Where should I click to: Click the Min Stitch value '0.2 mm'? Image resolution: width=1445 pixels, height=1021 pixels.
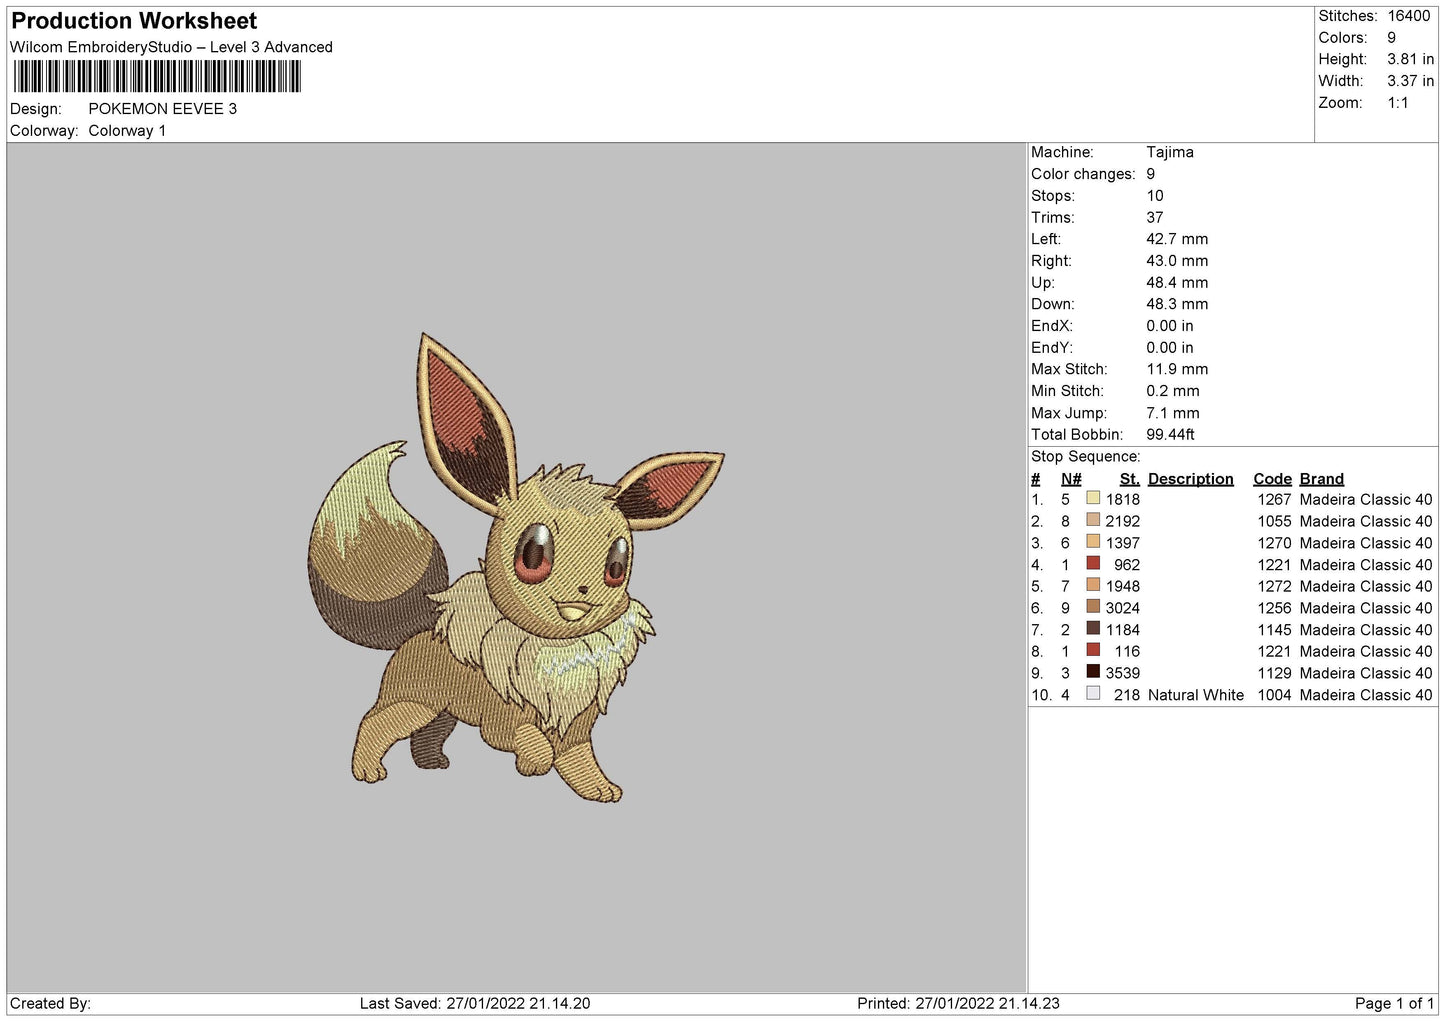1173,391
